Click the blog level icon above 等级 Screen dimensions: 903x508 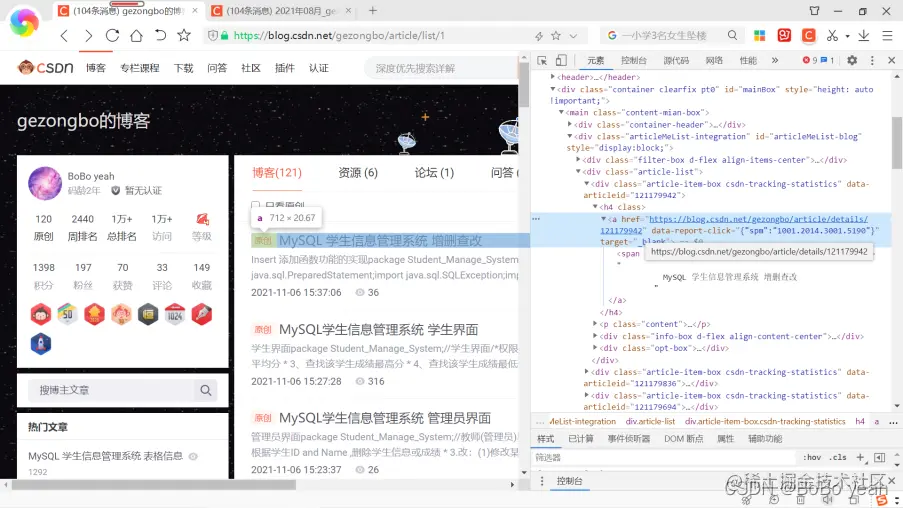pyautogui.click(x=202, y=219)
